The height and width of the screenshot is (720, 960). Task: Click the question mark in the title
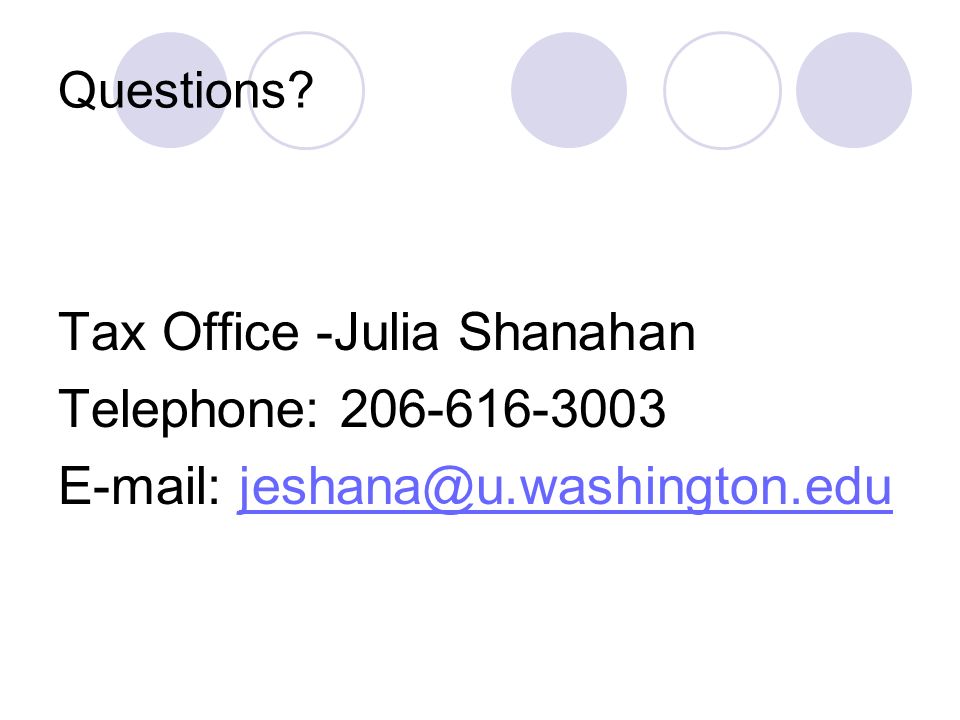click(301, 89)
